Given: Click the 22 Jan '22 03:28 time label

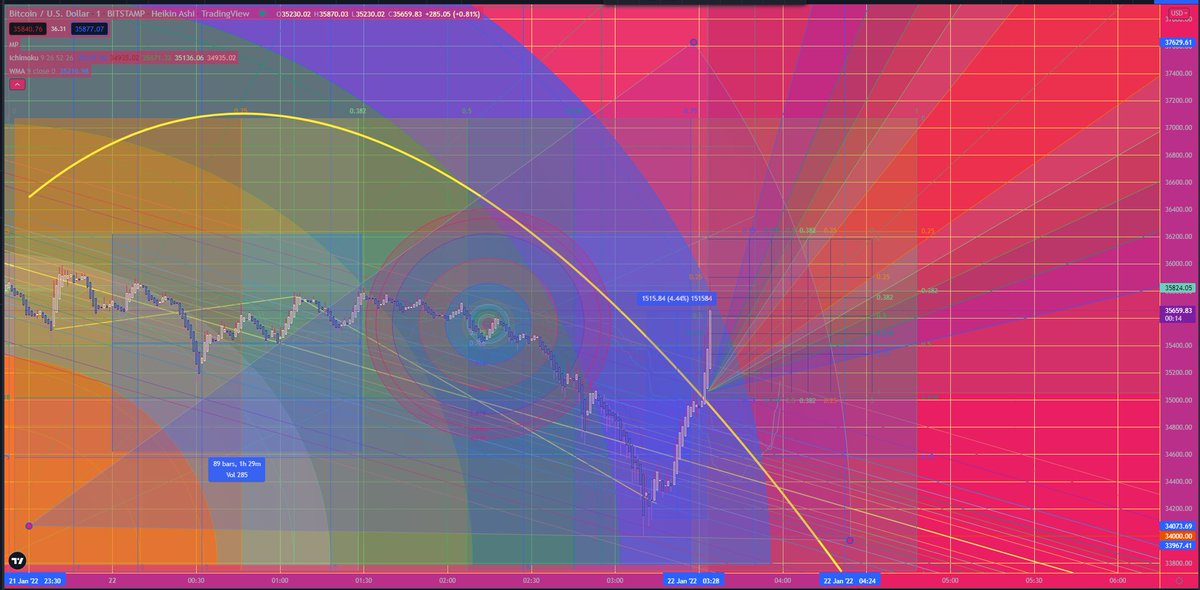Looking at the screenshot, I should click(x=693, y=580).
